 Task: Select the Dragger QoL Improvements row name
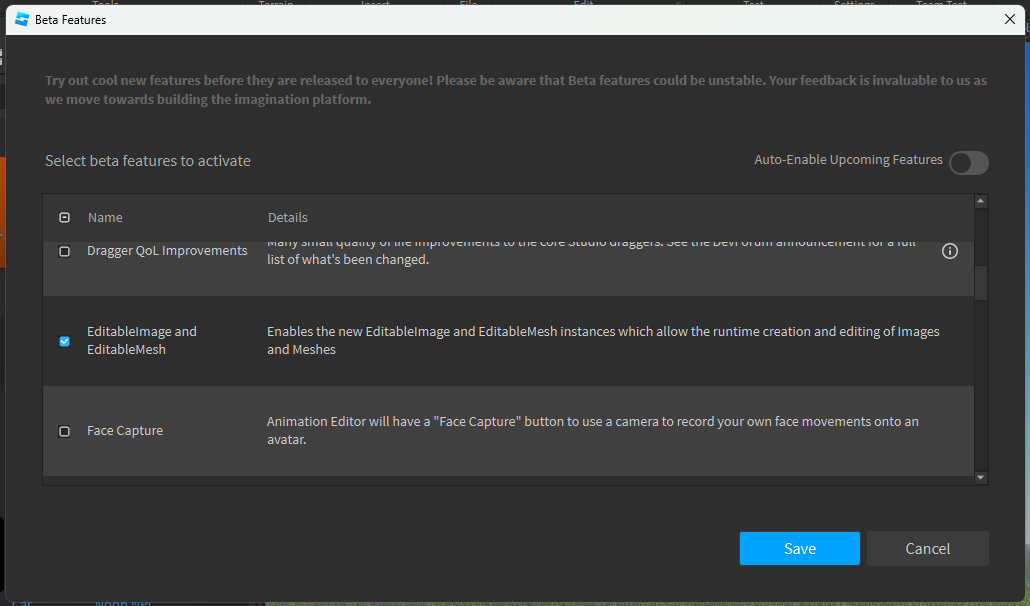click(x=167, y=251)
